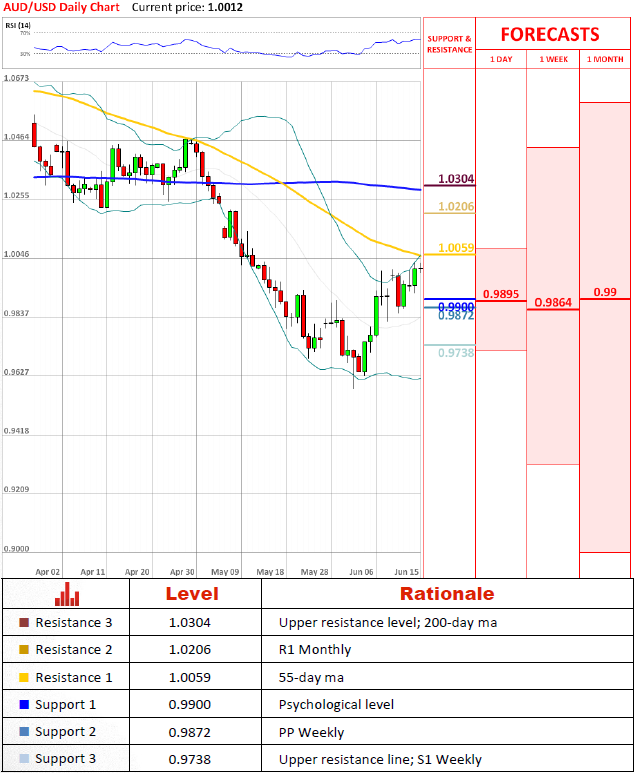Select the 1 MONTH forecast column header
Image resolution: width=635 pixels, height=773 pixels.
[605, 59]
